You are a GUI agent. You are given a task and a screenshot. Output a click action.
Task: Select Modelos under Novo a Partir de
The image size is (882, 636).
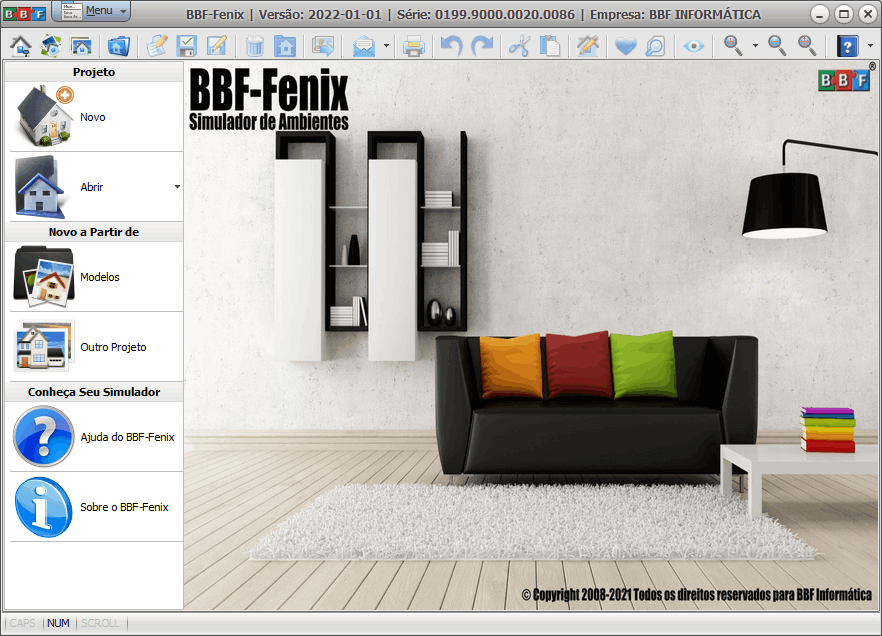(96, 277)
